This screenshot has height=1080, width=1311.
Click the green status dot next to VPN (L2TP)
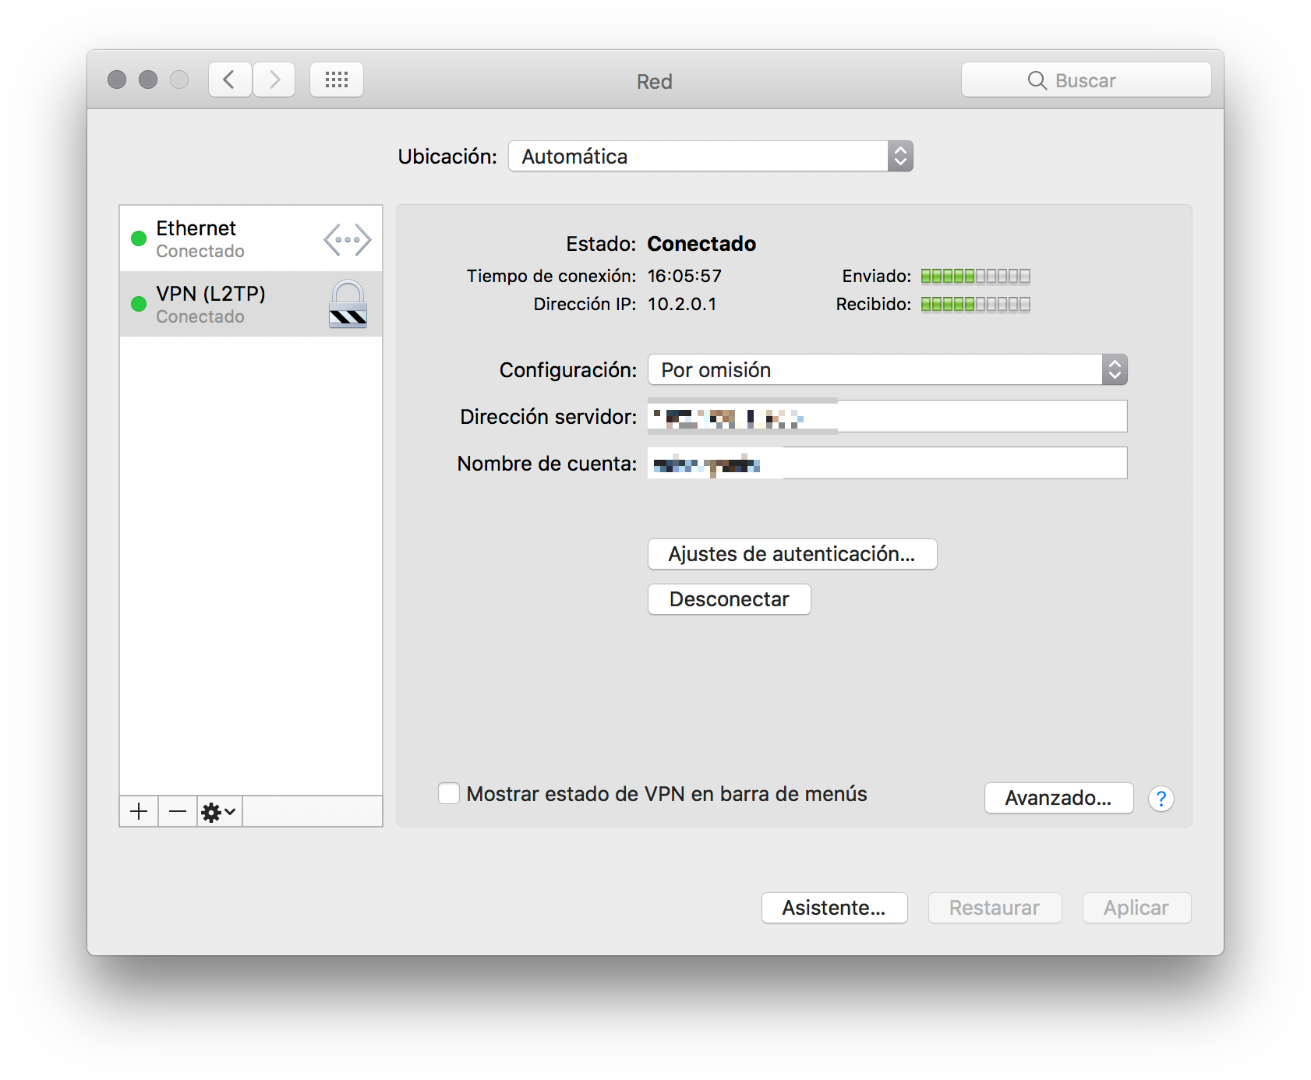(x=139, y=304)
